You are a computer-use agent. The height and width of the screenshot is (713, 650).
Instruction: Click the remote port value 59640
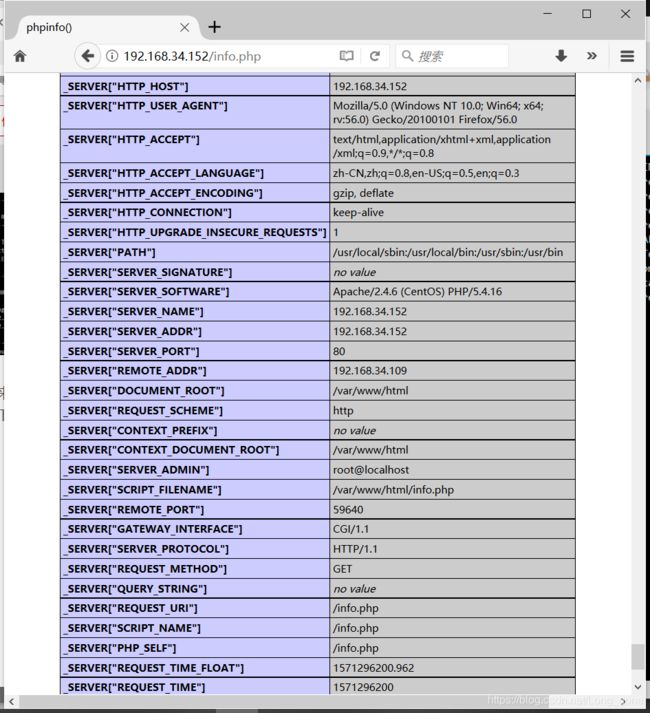click(x=453, y=509)
